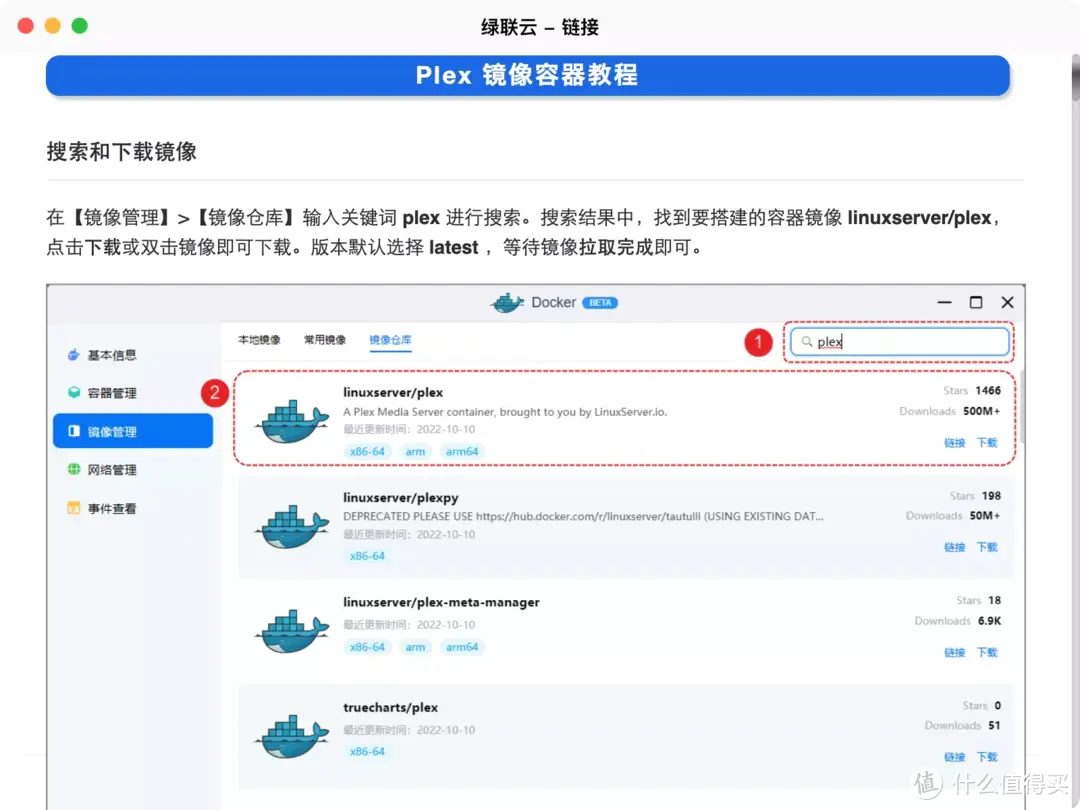The width and height of the screenshot is (1080, 810).
Task: Click 下载 for linuxserver/plex
Action: point(987,443)
